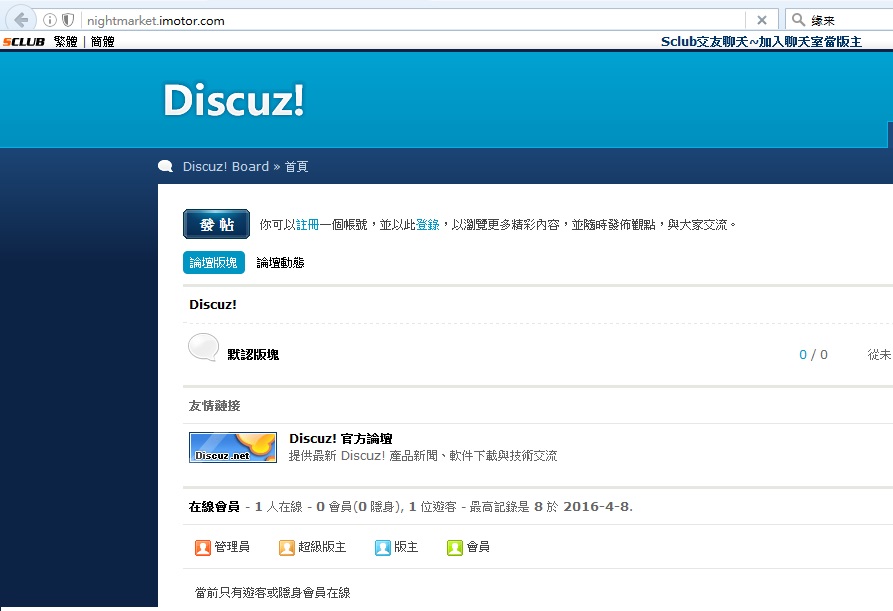Click the 友情鏈接 section heading
The width and height of the screenshot is (893, 611).
(x=214, y=406)
